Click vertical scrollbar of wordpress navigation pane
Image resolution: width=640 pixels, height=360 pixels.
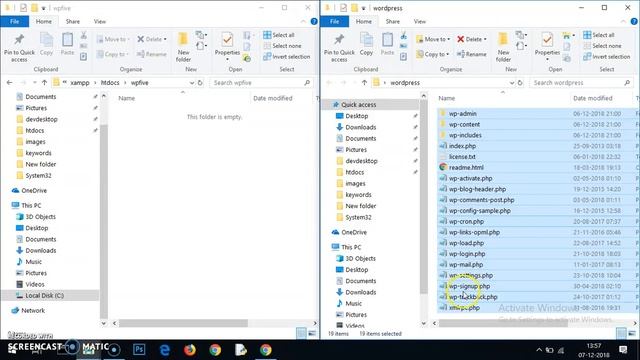[424, 196]
